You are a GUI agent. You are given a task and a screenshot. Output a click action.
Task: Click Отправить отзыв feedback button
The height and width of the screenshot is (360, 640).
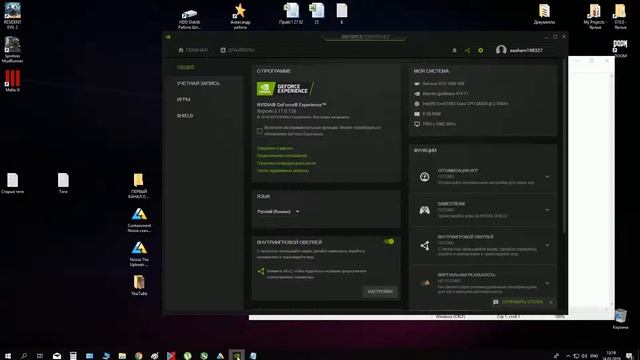518,302
